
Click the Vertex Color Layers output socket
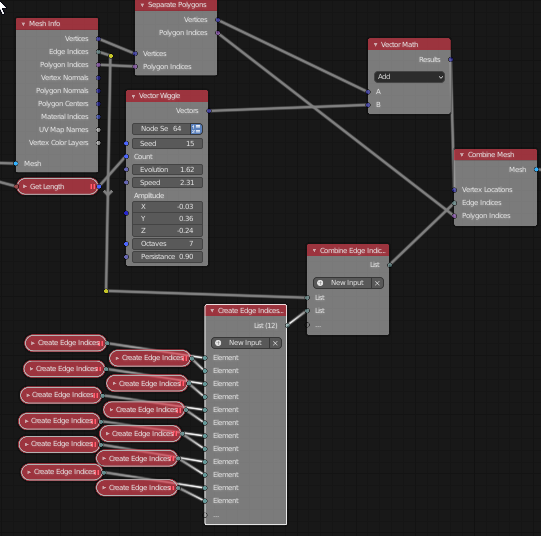98,143
